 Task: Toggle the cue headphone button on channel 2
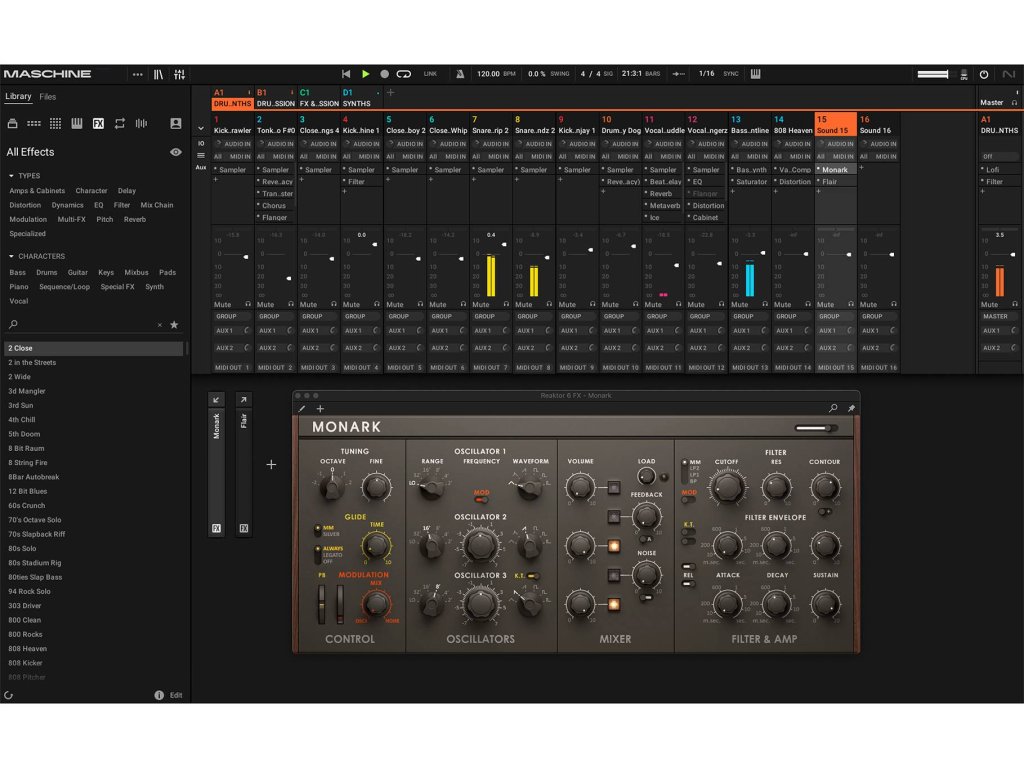(x=291, y=304)
